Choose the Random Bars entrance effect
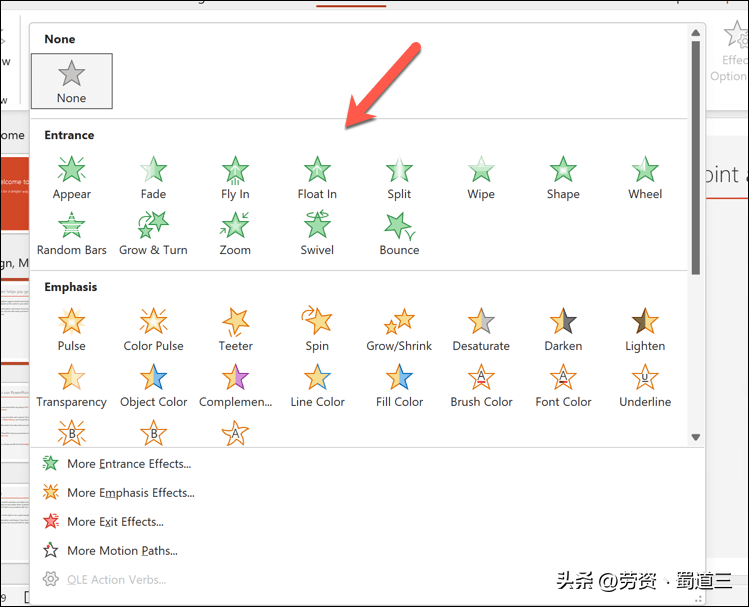 click(x=72, y=234)
